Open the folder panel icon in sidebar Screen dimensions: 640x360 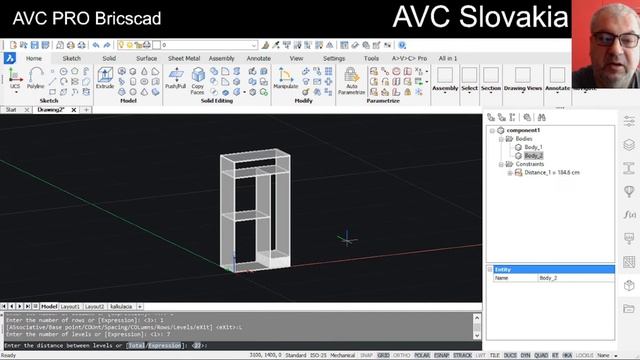(629, 309)
